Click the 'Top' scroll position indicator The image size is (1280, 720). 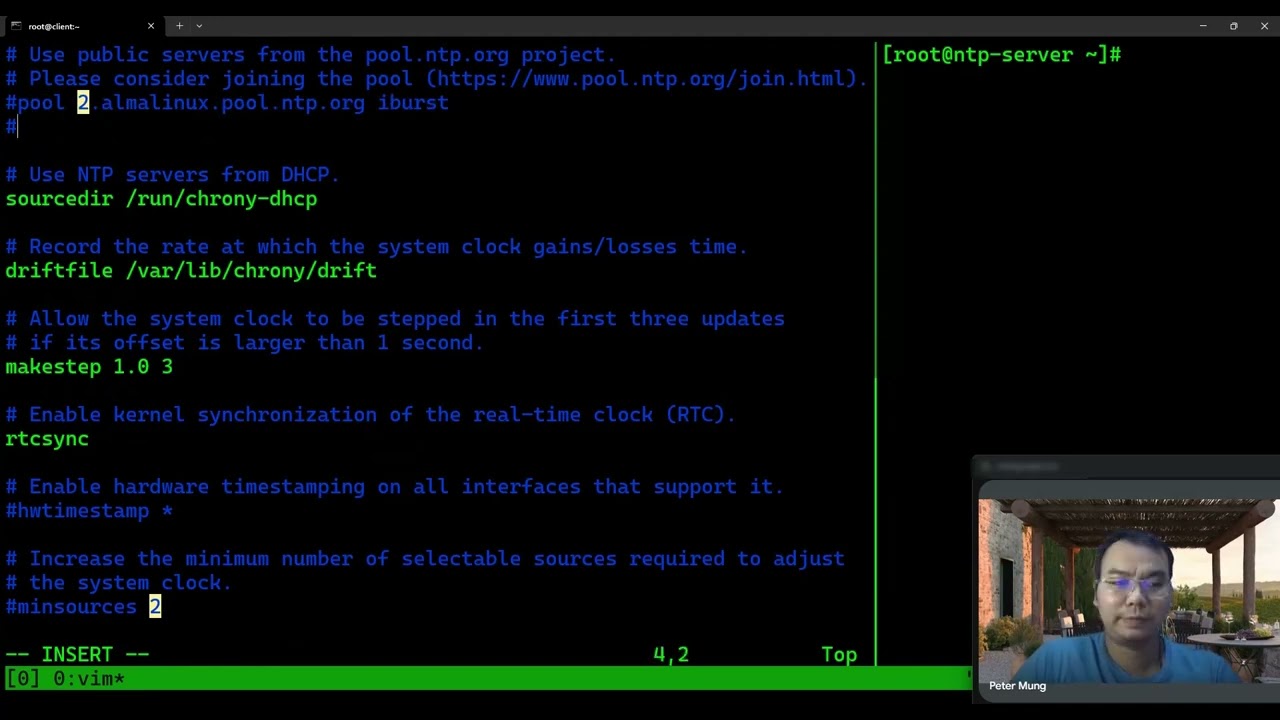839,655
